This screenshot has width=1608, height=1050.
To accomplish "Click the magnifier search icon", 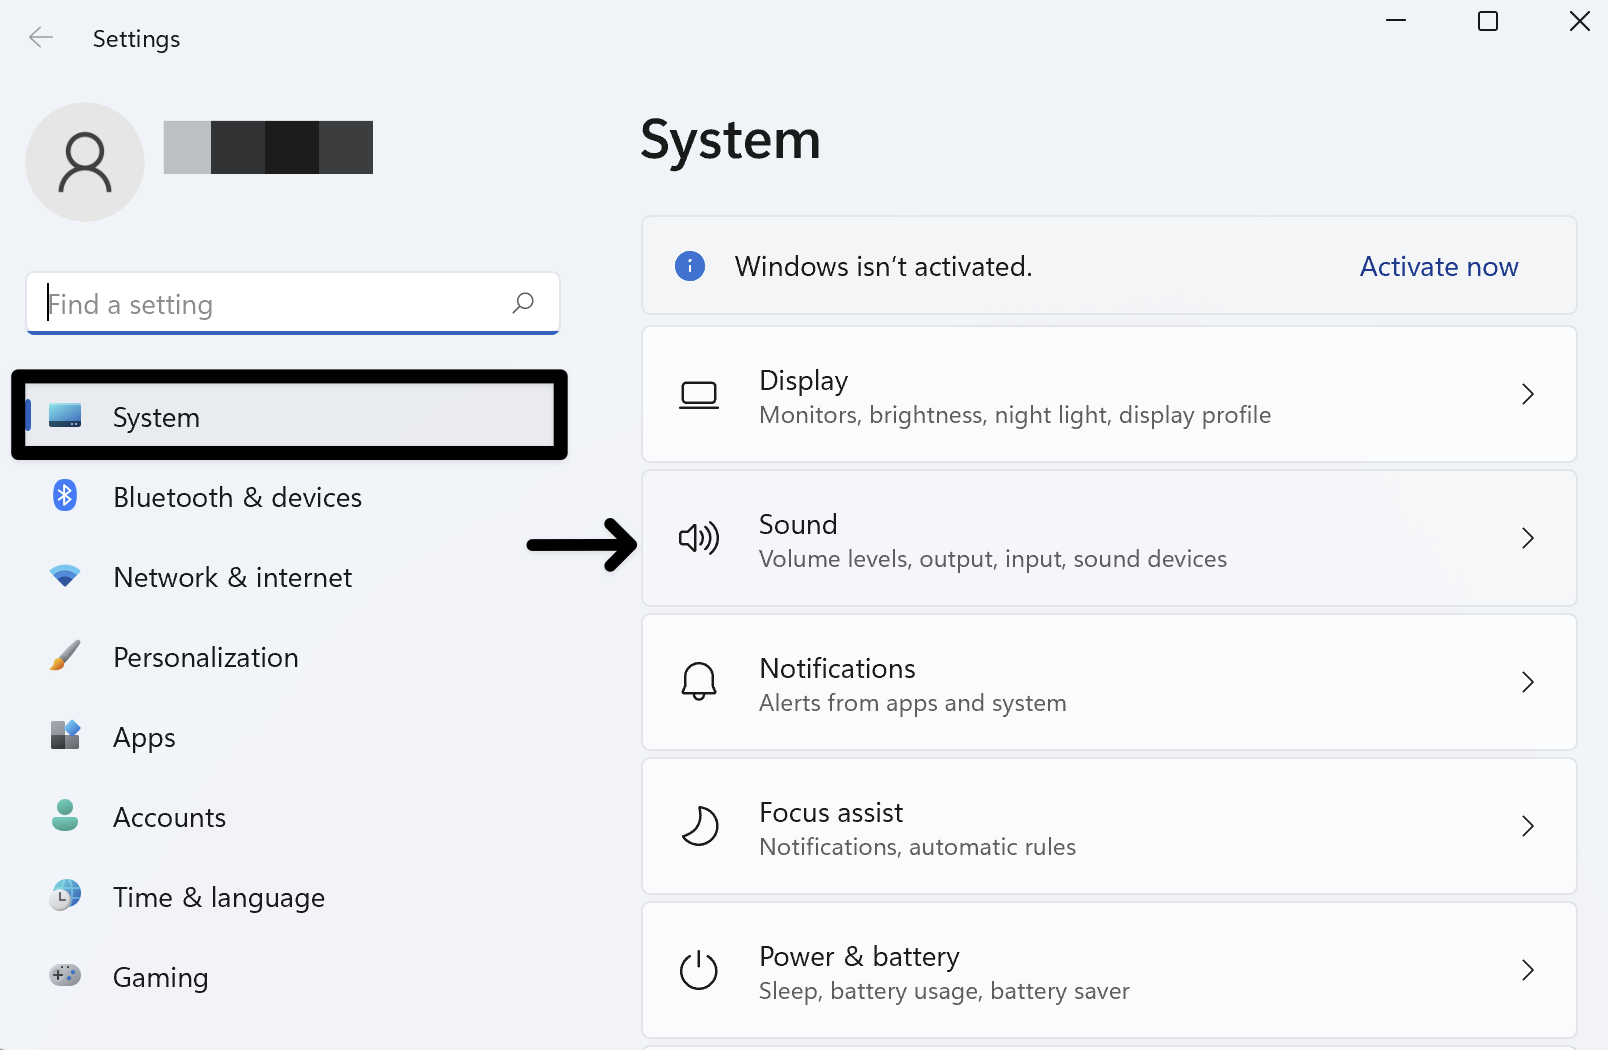I will 523,302.
